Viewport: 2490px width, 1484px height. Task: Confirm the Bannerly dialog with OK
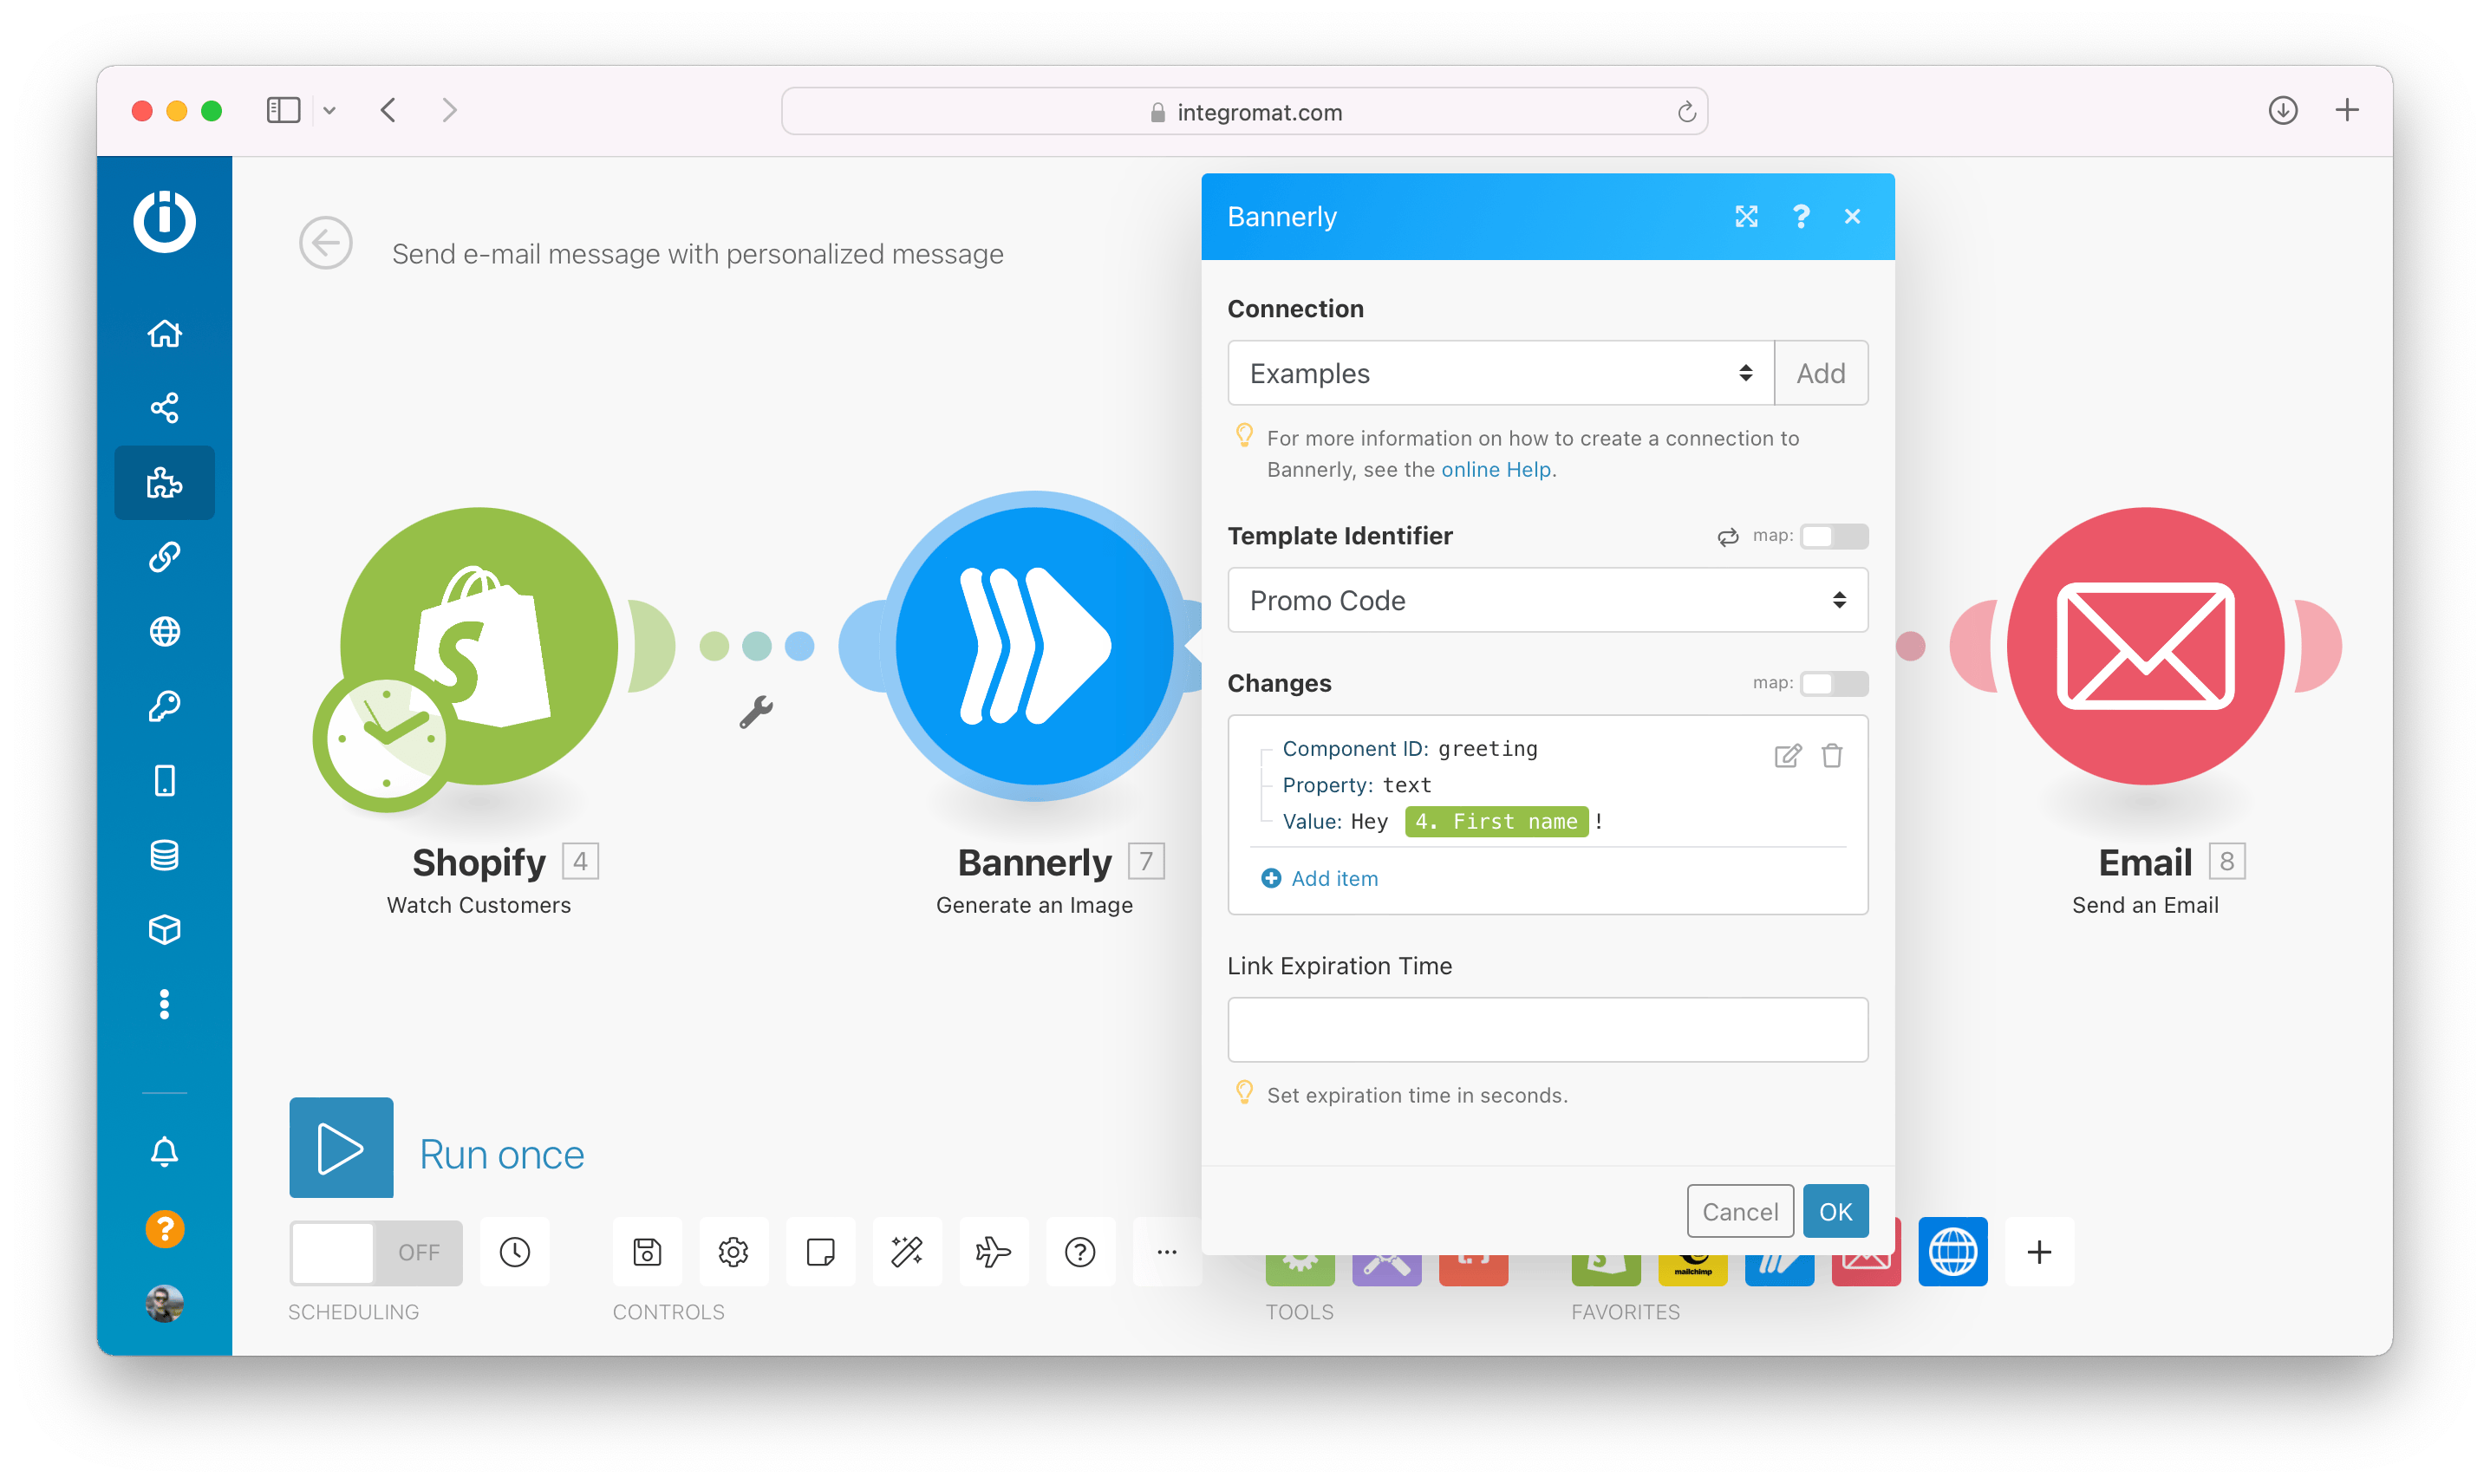pyautogui.click(x=1835, y=1211)
